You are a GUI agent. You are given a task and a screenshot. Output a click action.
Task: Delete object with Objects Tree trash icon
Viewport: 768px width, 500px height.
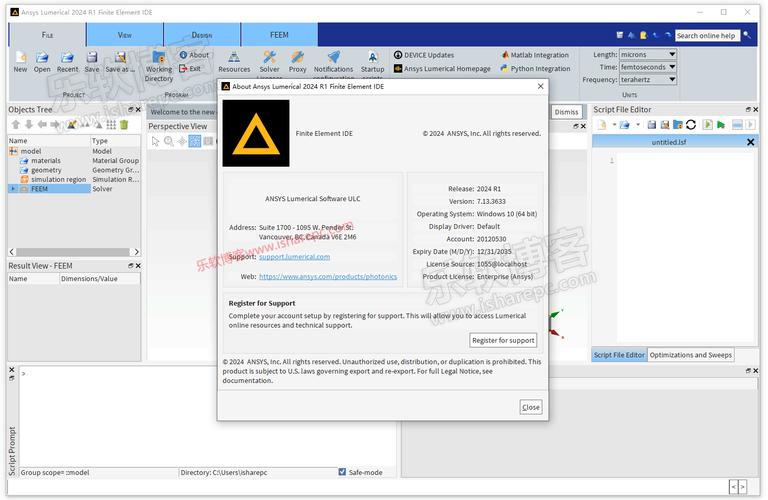tap(124, 125)
